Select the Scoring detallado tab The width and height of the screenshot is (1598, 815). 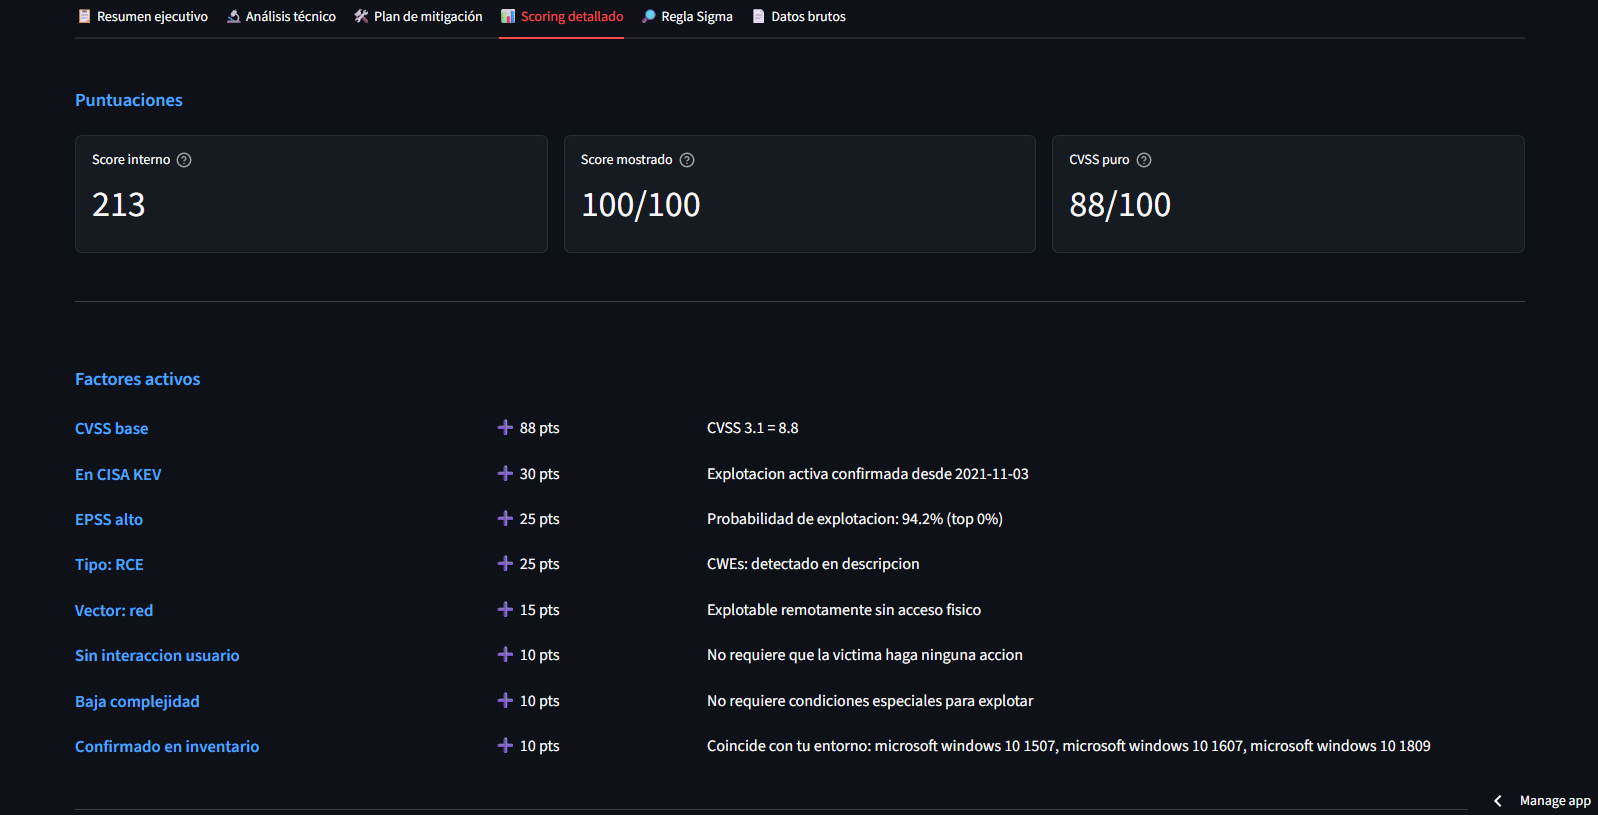pyautogui.click(x=561, y=17)
